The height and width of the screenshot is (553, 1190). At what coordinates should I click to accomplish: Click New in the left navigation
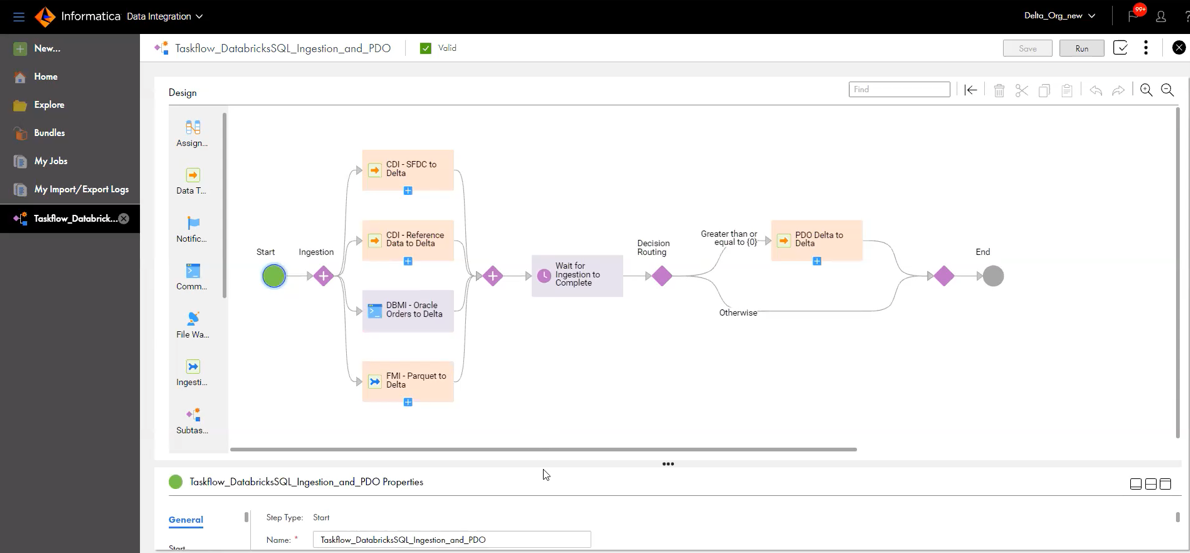[47, 48]
